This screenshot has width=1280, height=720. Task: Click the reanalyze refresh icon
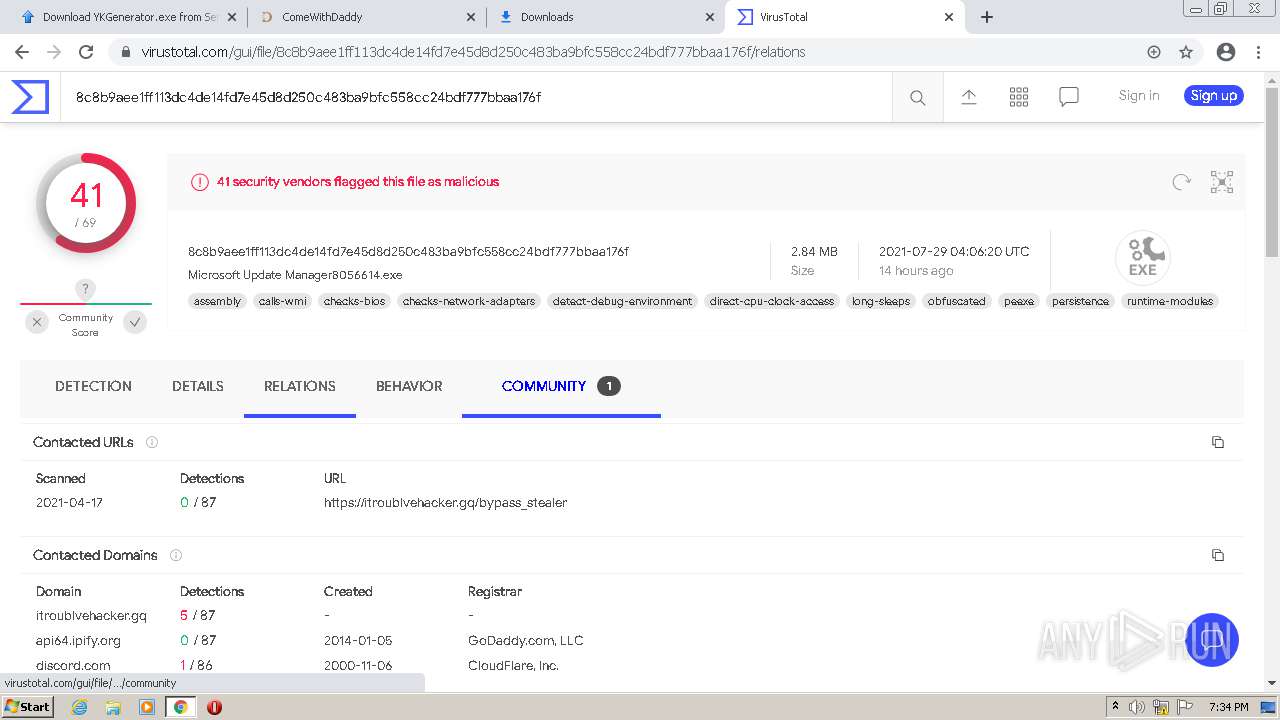1182,181
